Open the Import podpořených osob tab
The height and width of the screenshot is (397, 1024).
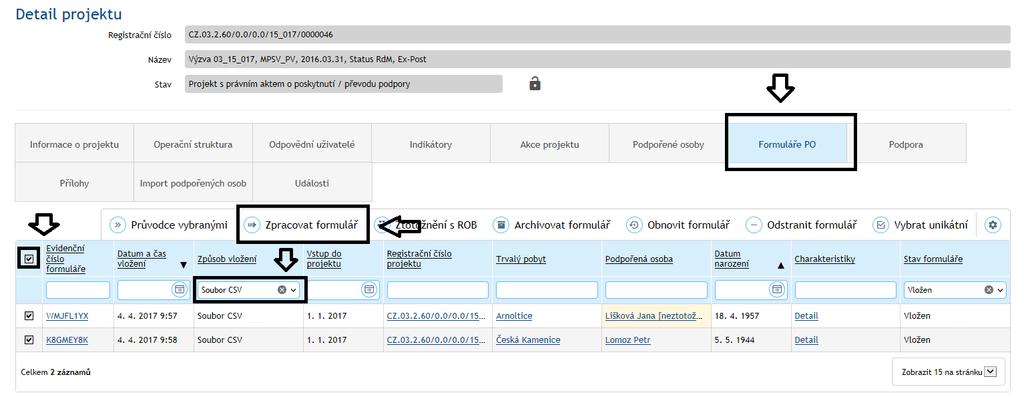193,183
